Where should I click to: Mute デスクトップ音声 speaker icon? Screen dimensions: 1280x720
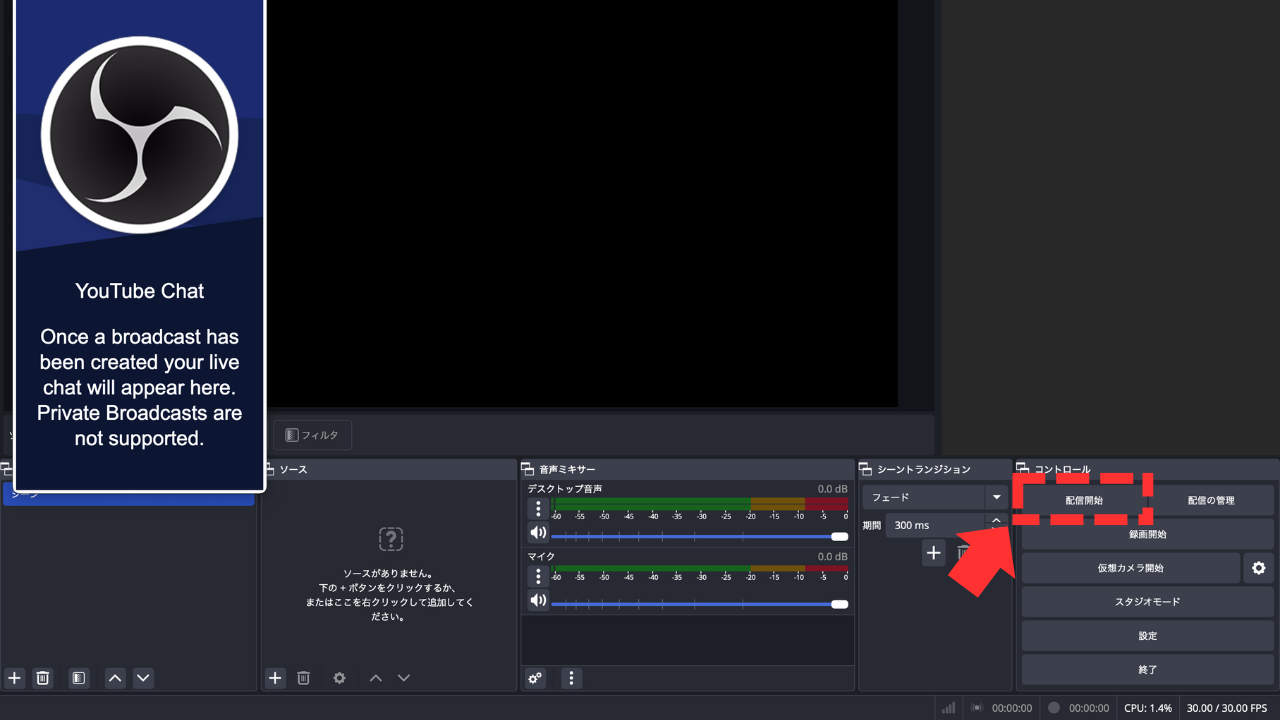[538, 533]
